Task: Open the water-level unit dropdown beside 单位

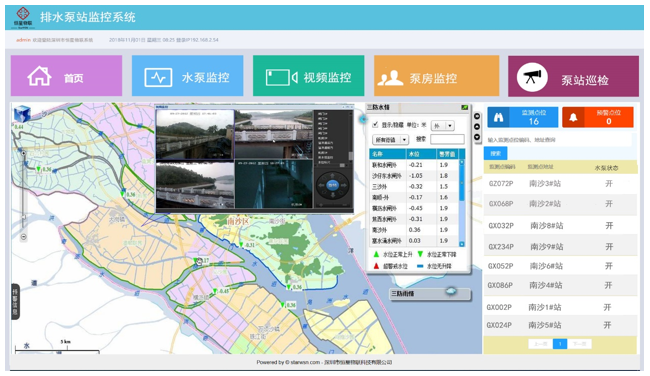Action: click(443, 125)
